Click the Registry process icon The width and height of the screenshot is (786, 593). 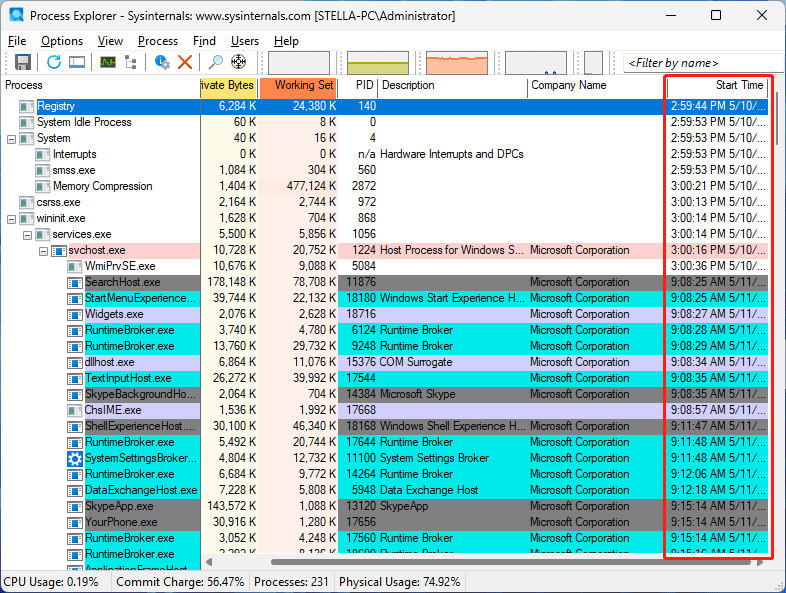point(27,106)
